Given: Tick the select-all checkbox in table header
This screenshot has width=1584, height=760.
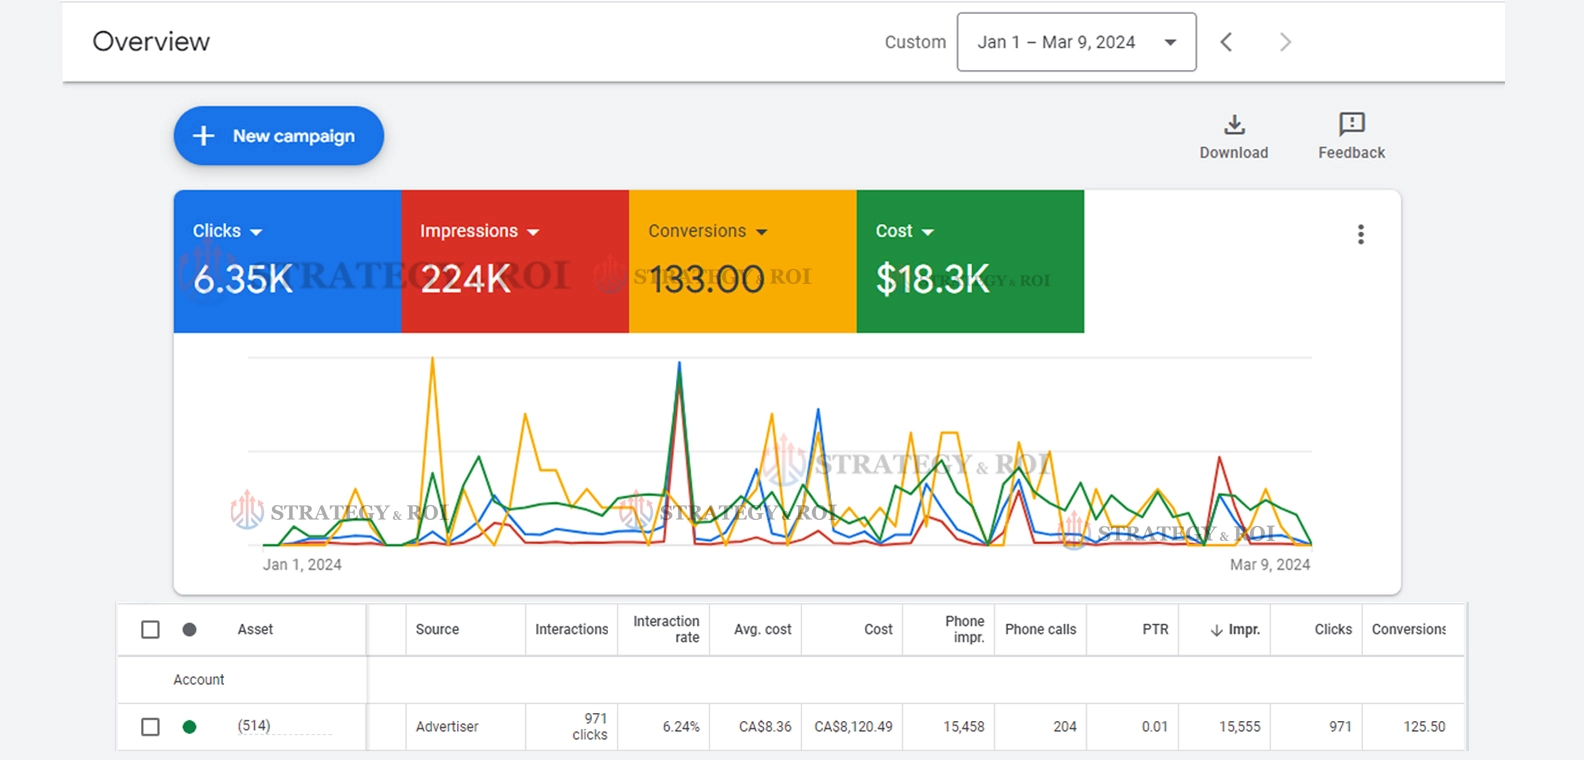Looking at the screenshot, I should click(x=150, y=630).
